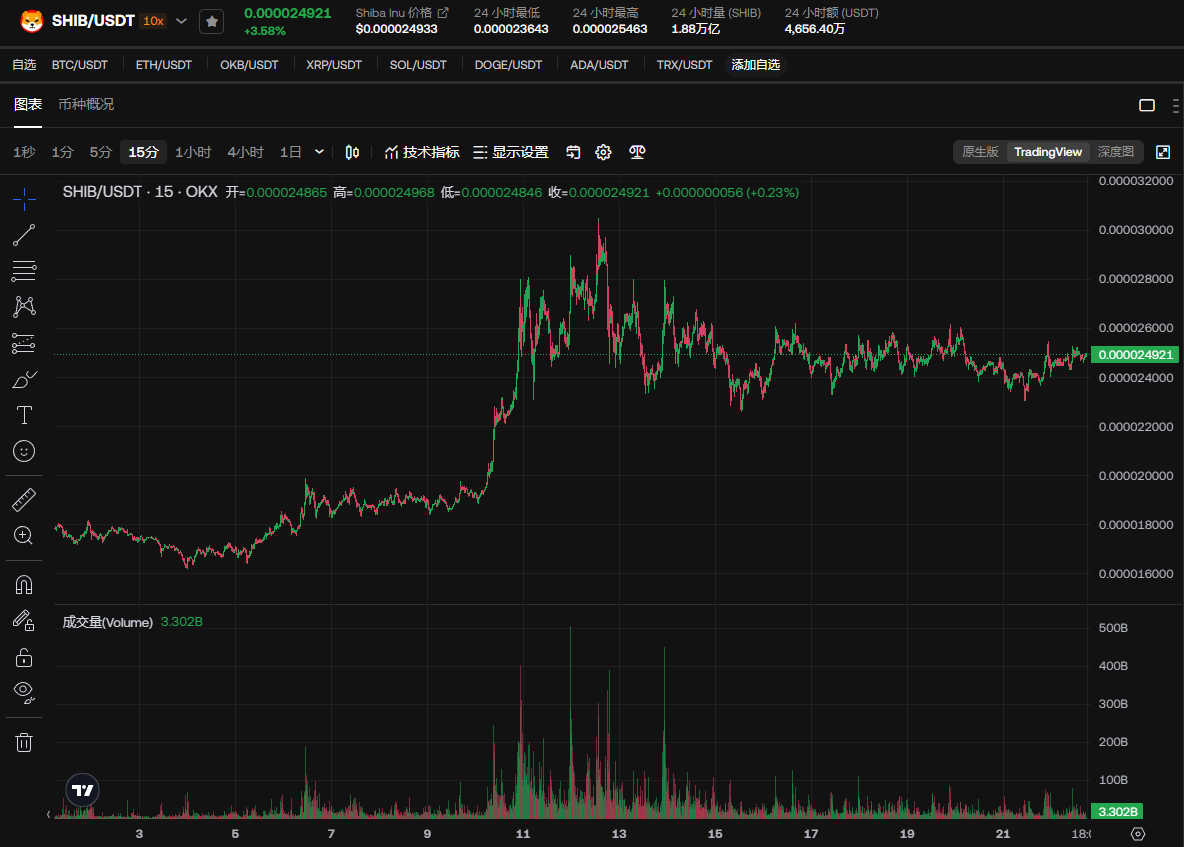The image size is (1184, 847).
Task: Switch to the 币种概况 tab
Action: [x=86, y=105]
